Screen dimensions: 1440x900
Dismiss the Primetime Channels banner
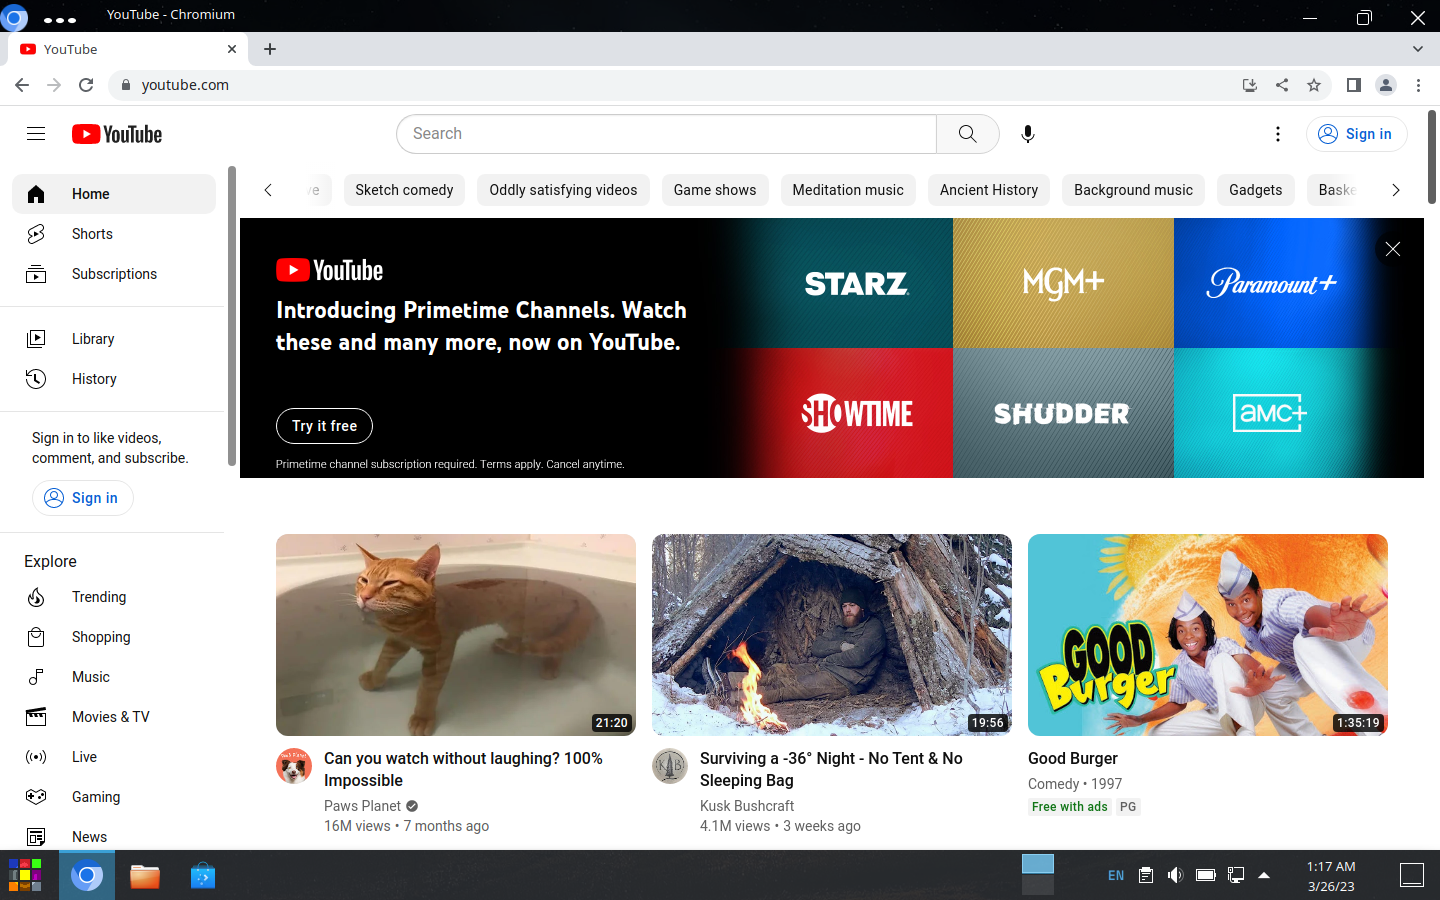(1392, 249)
